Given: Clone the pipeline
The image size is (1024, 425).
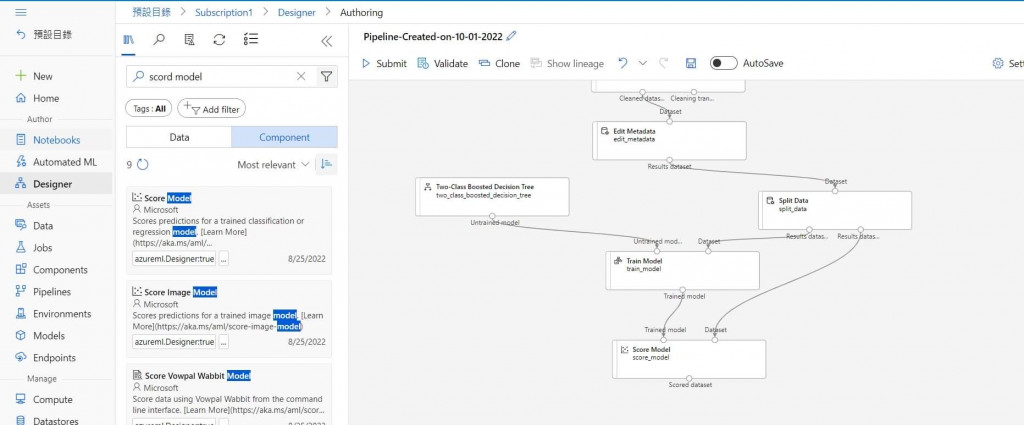Looking at the screenshot, I should coord(499,63).
